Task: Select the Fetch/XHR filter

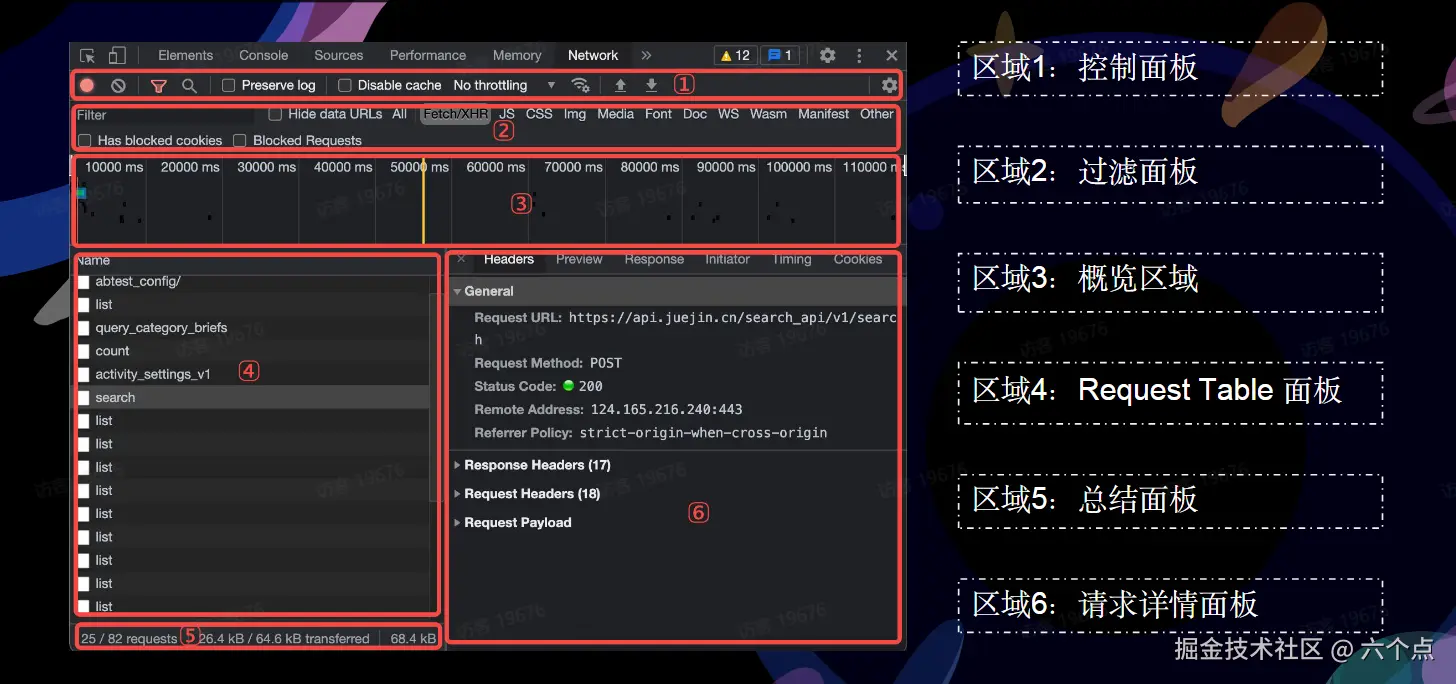Action: [x=455, y=114]
